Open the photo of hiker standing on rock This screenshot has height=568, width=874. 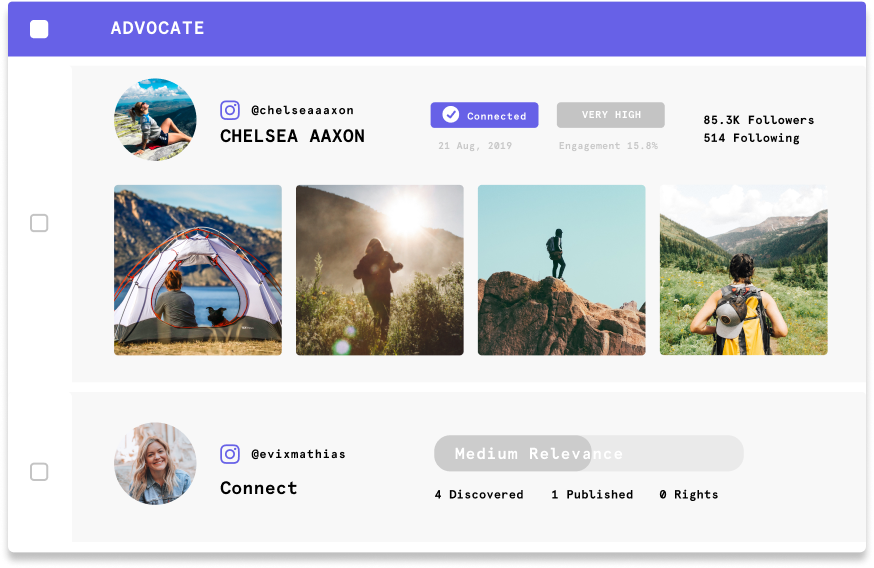561,270
